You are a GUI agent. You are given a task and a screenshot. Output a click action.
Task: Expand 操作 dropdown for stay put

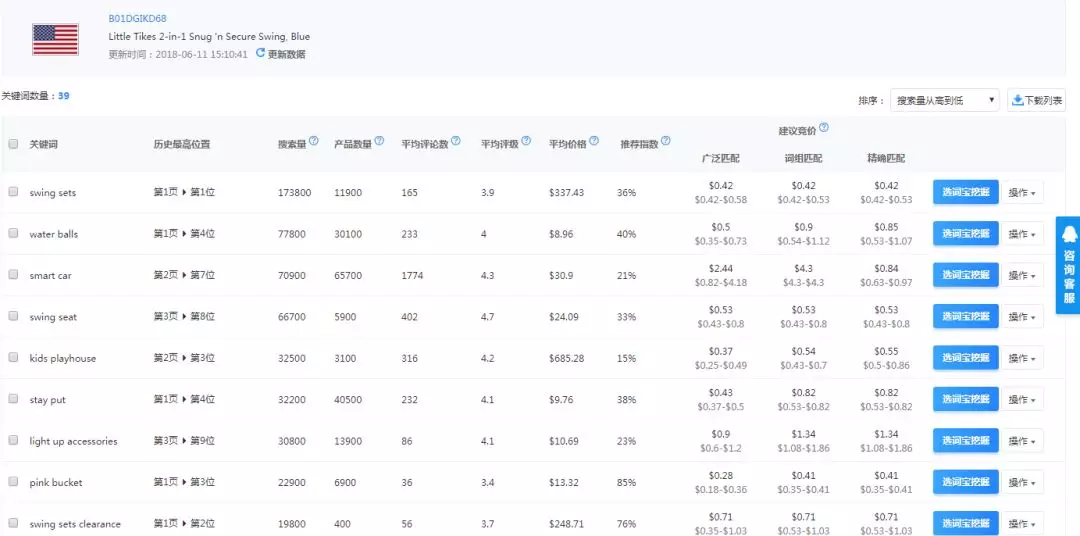click(1022, 400)
